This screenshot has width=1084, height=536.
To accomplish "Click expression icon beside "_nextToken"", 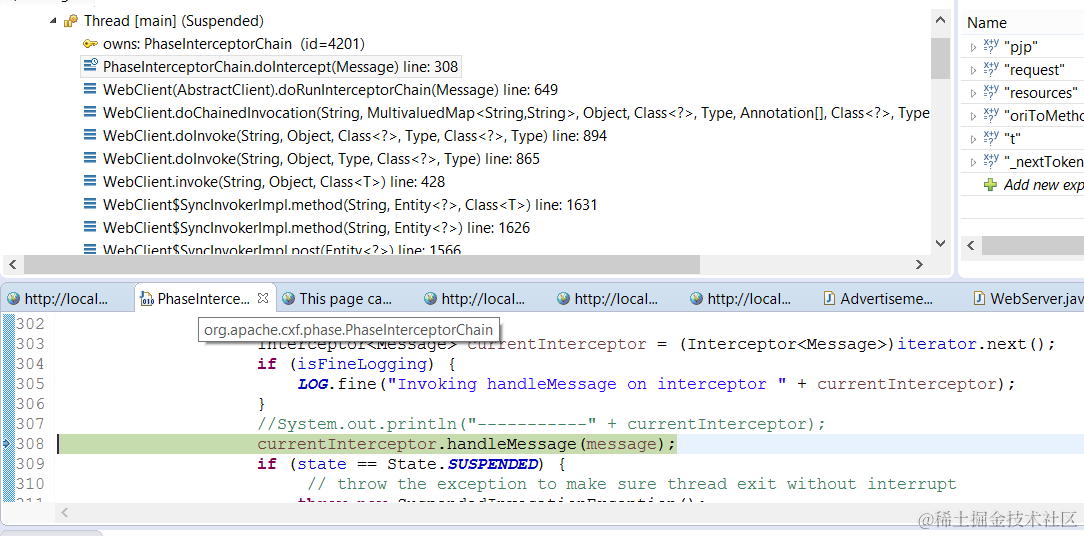I will pyautogui.click(x=991, y=161).
